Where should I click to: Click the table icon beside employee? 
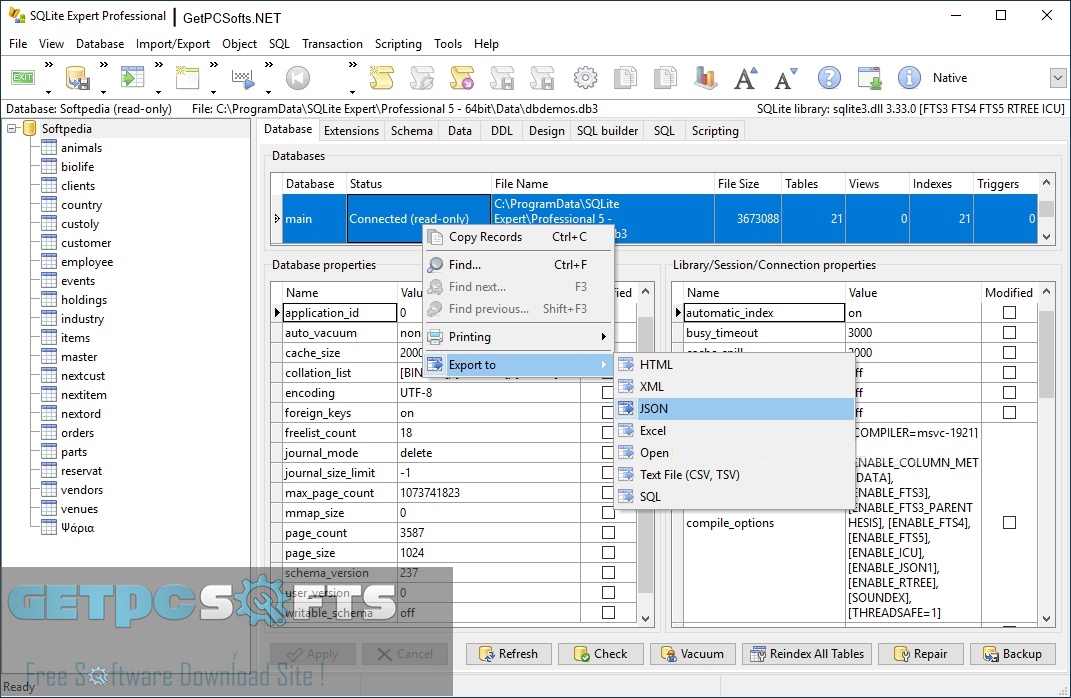coord(48,262)
